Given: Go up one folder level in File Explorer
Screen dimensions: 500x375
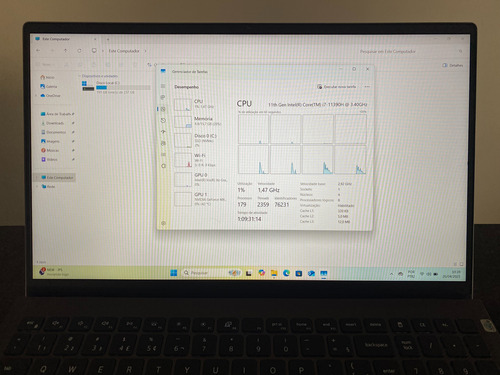Looking at the screenshot, I should click(x=66, y=50).
